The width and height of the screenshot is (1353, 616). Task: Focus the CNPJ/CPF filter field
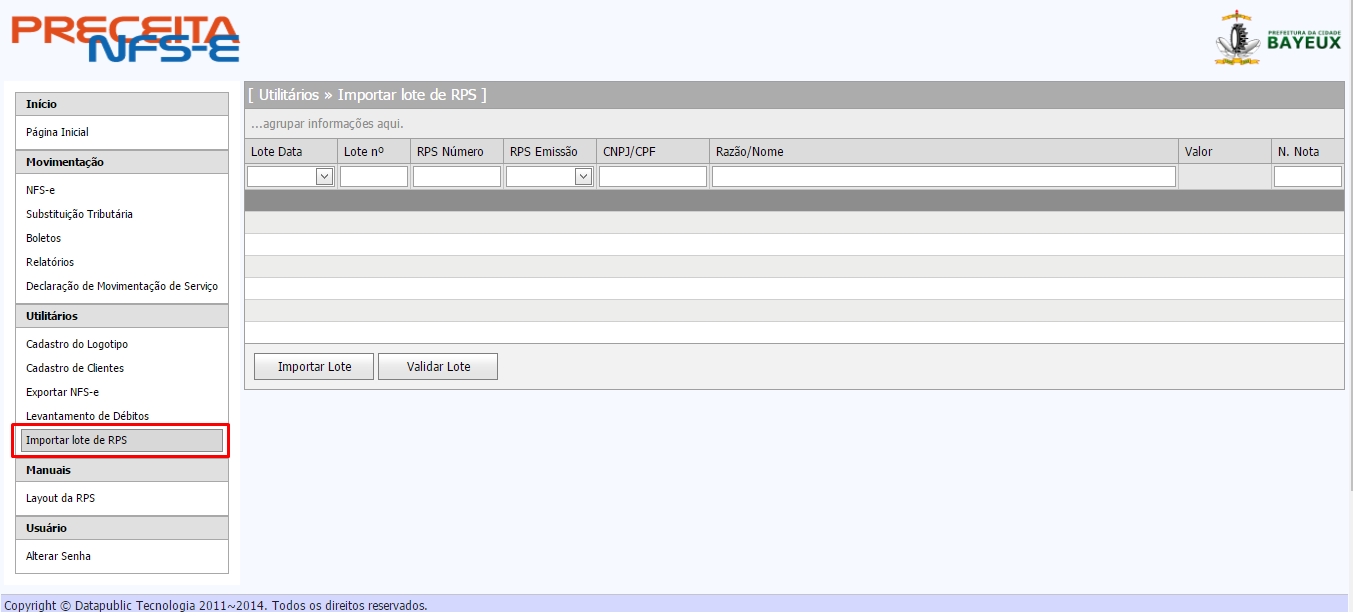tap(652, 177)
